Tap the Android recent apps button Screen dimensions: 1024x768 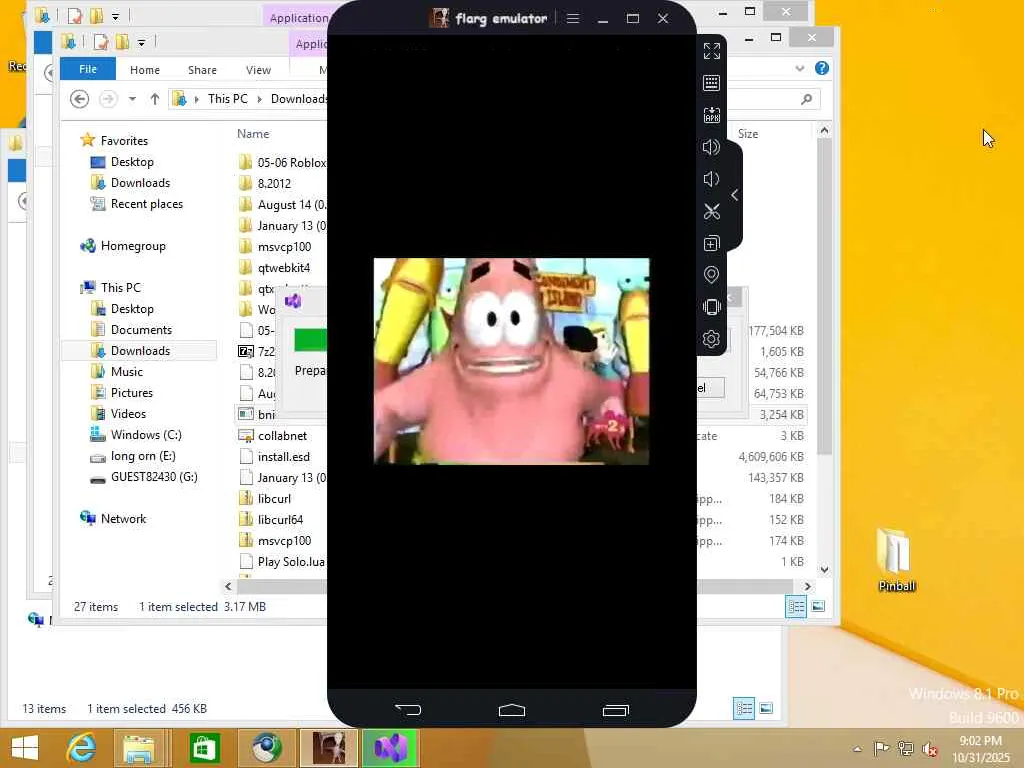point(615,710)
